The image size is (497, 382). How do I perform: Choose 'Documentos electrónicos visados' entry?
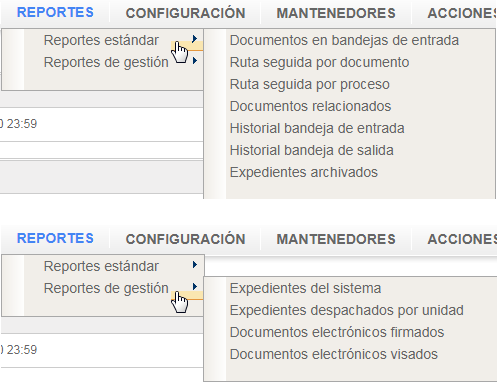coord(334,354)
